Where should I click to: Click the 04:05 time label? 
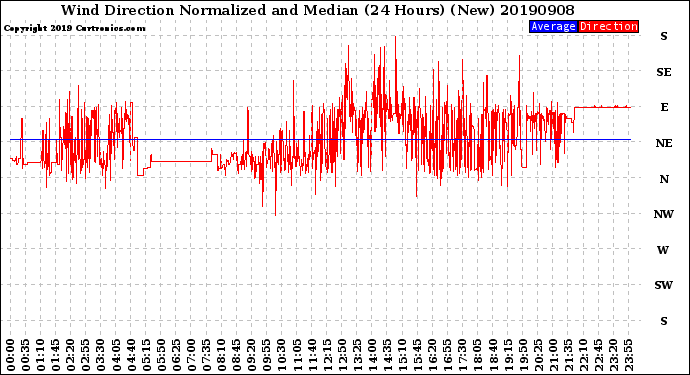click(x=116, y=355)
